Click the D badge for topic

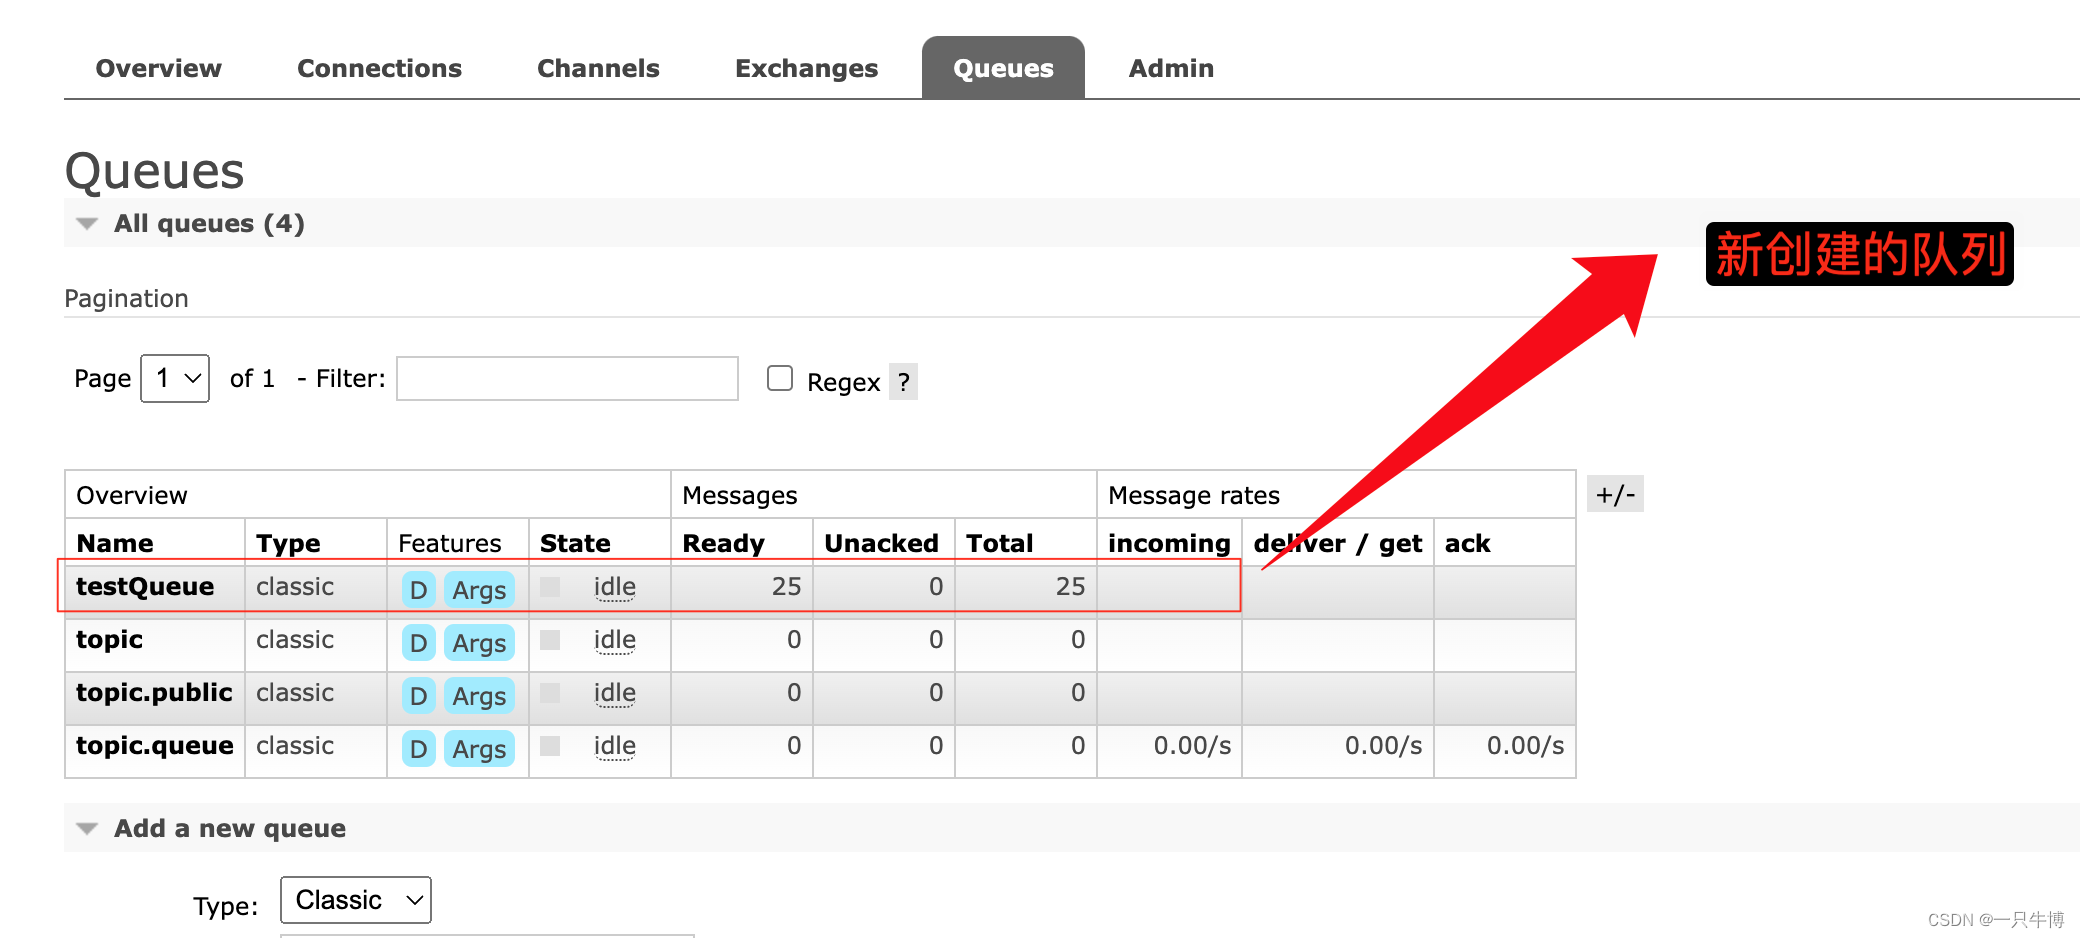(419, 643)
